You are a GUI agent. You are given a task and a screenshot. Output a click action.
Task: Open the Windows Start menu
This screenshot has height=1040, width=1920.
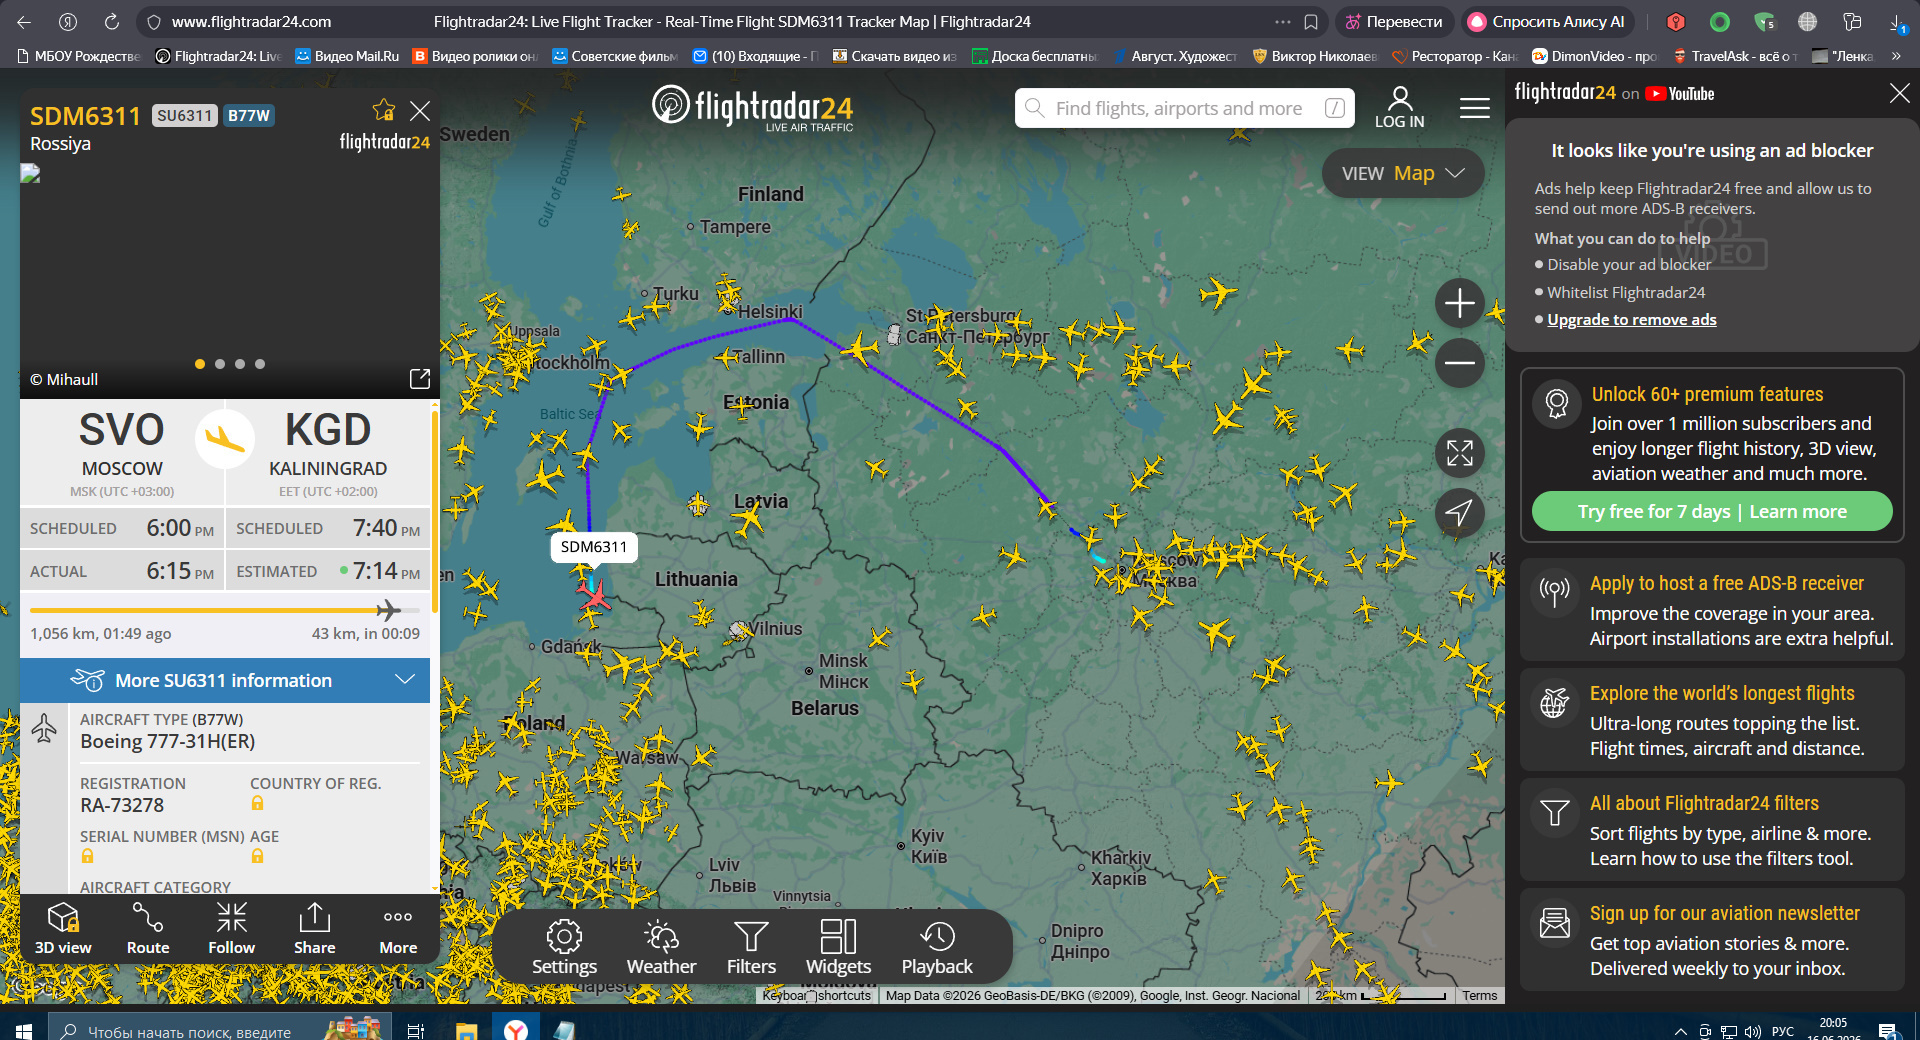click(x=24, y=1030)
